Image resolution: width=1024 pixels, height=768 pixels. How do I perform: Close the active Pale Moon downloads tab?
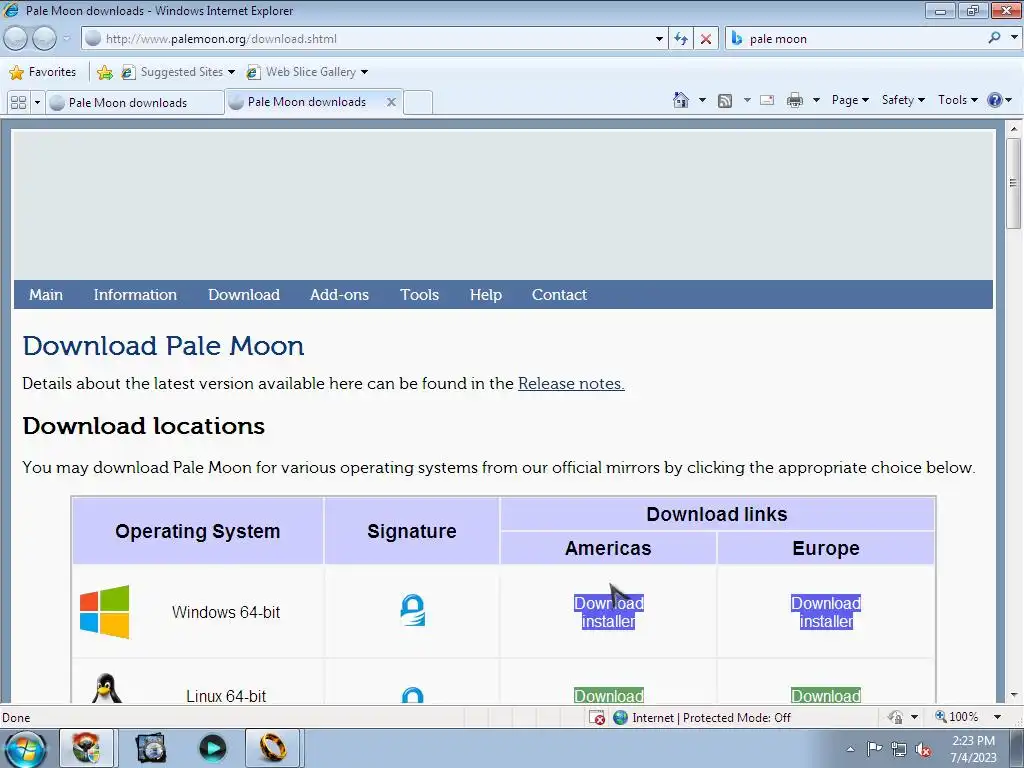point(391,102)
